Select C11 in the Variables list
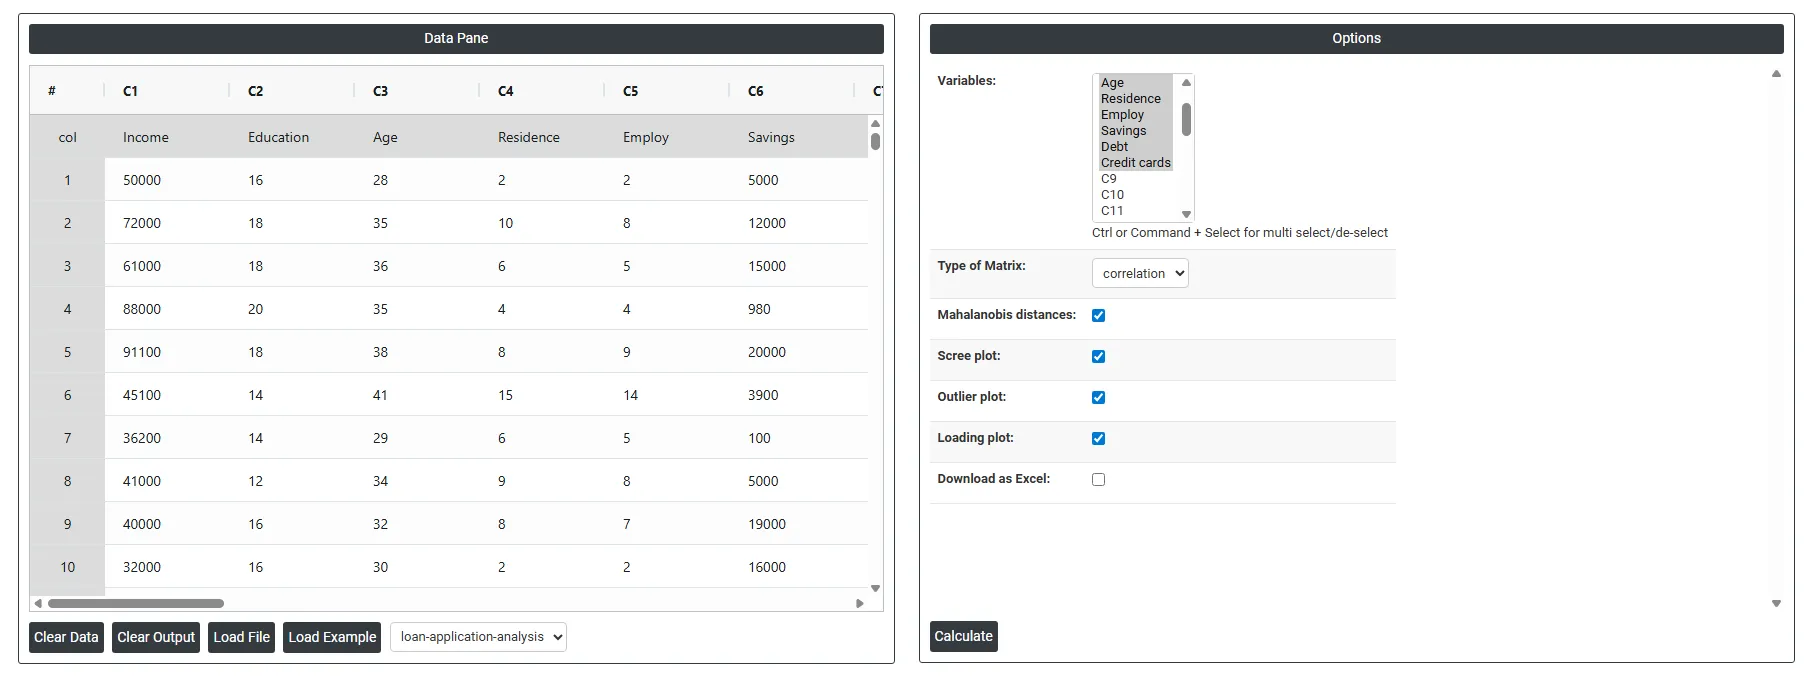 pyautogui.click(x=1135, y=211)
